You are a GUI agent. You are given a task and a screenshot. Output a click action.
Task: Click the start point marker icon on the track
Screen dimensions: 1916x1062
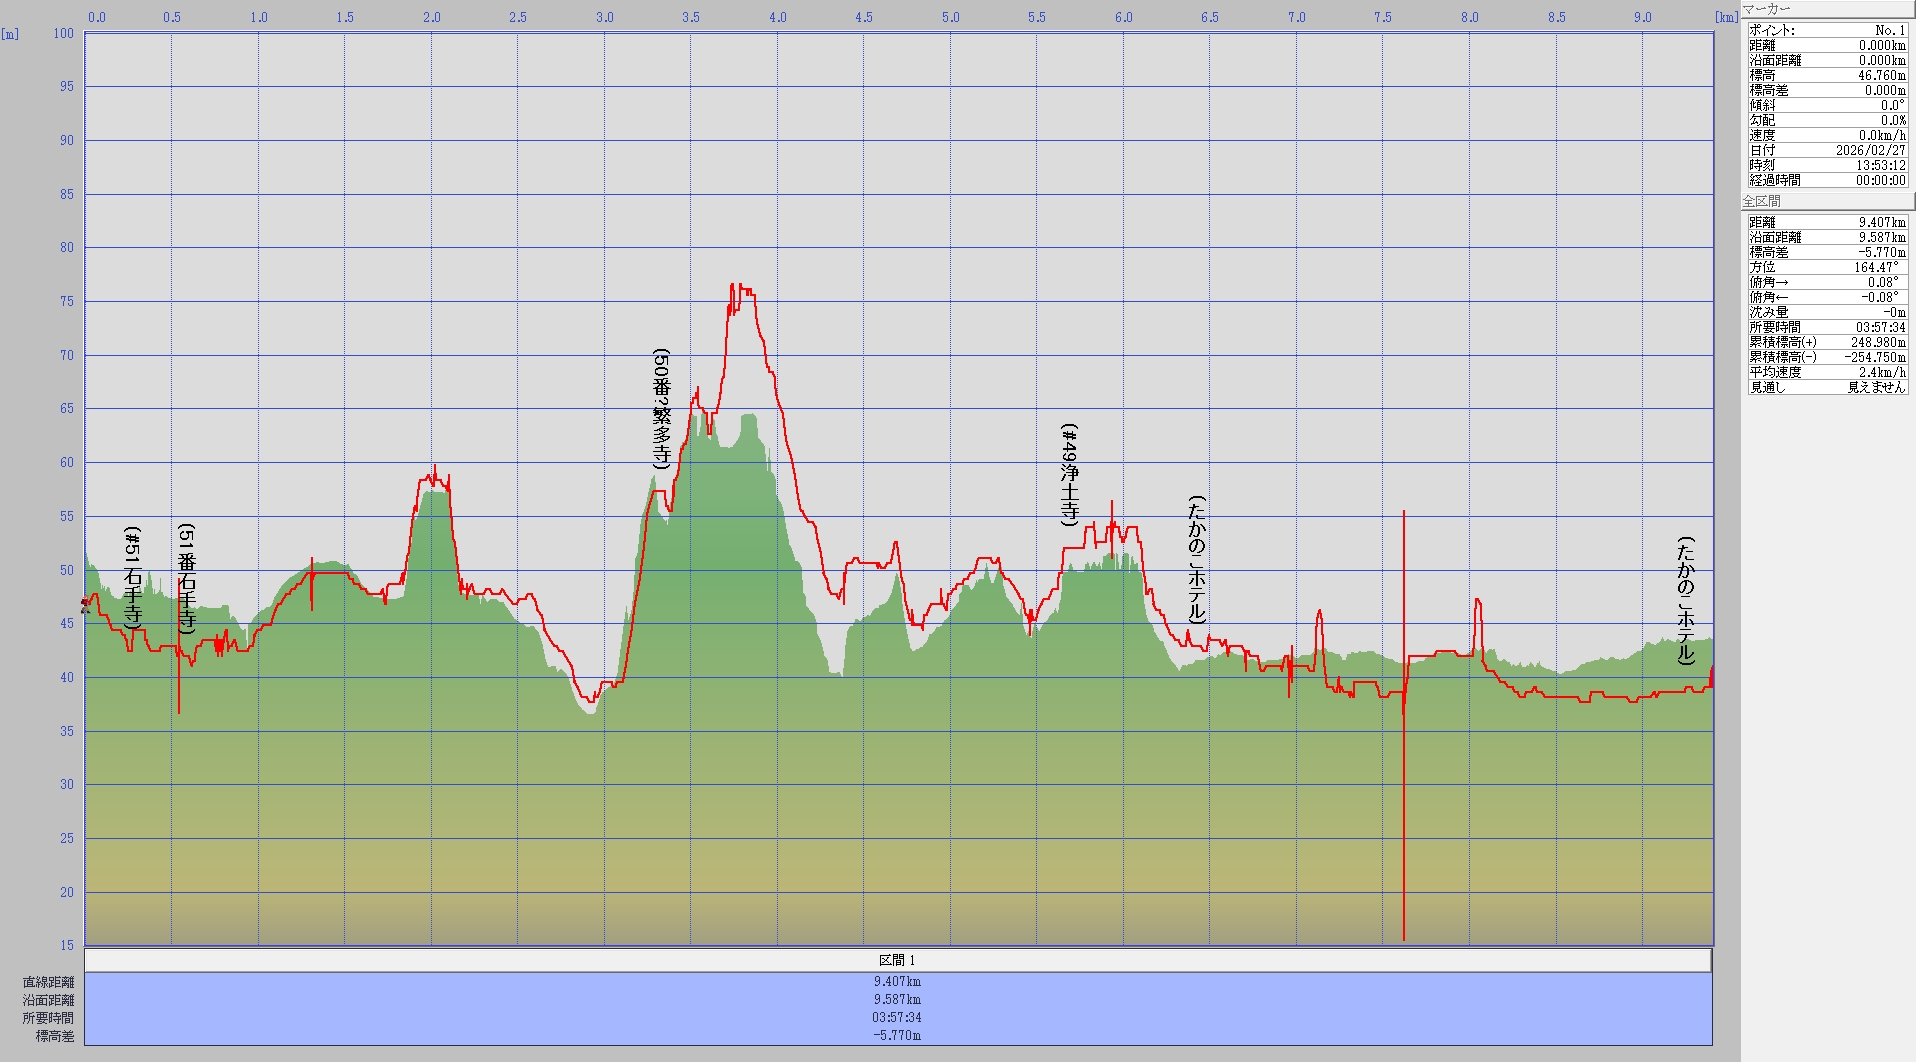[86, 605]
